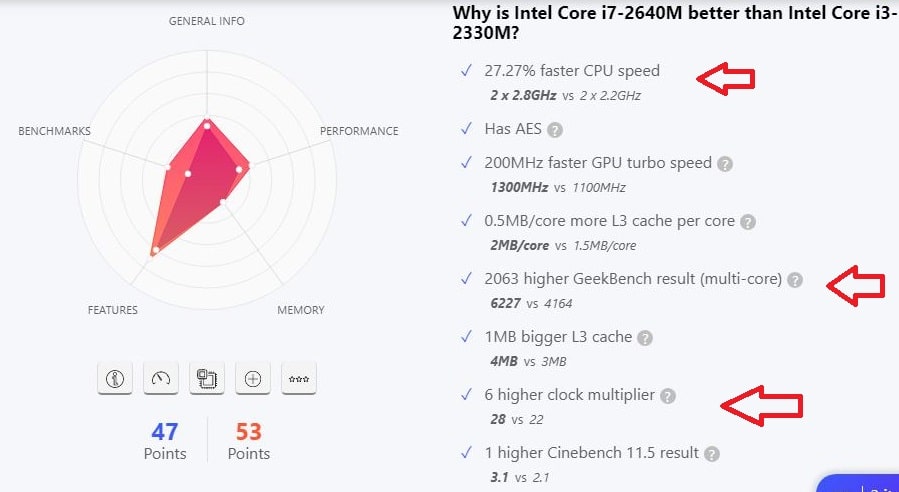Select the GENERAL INFO chart label

(x=207, y=21)
